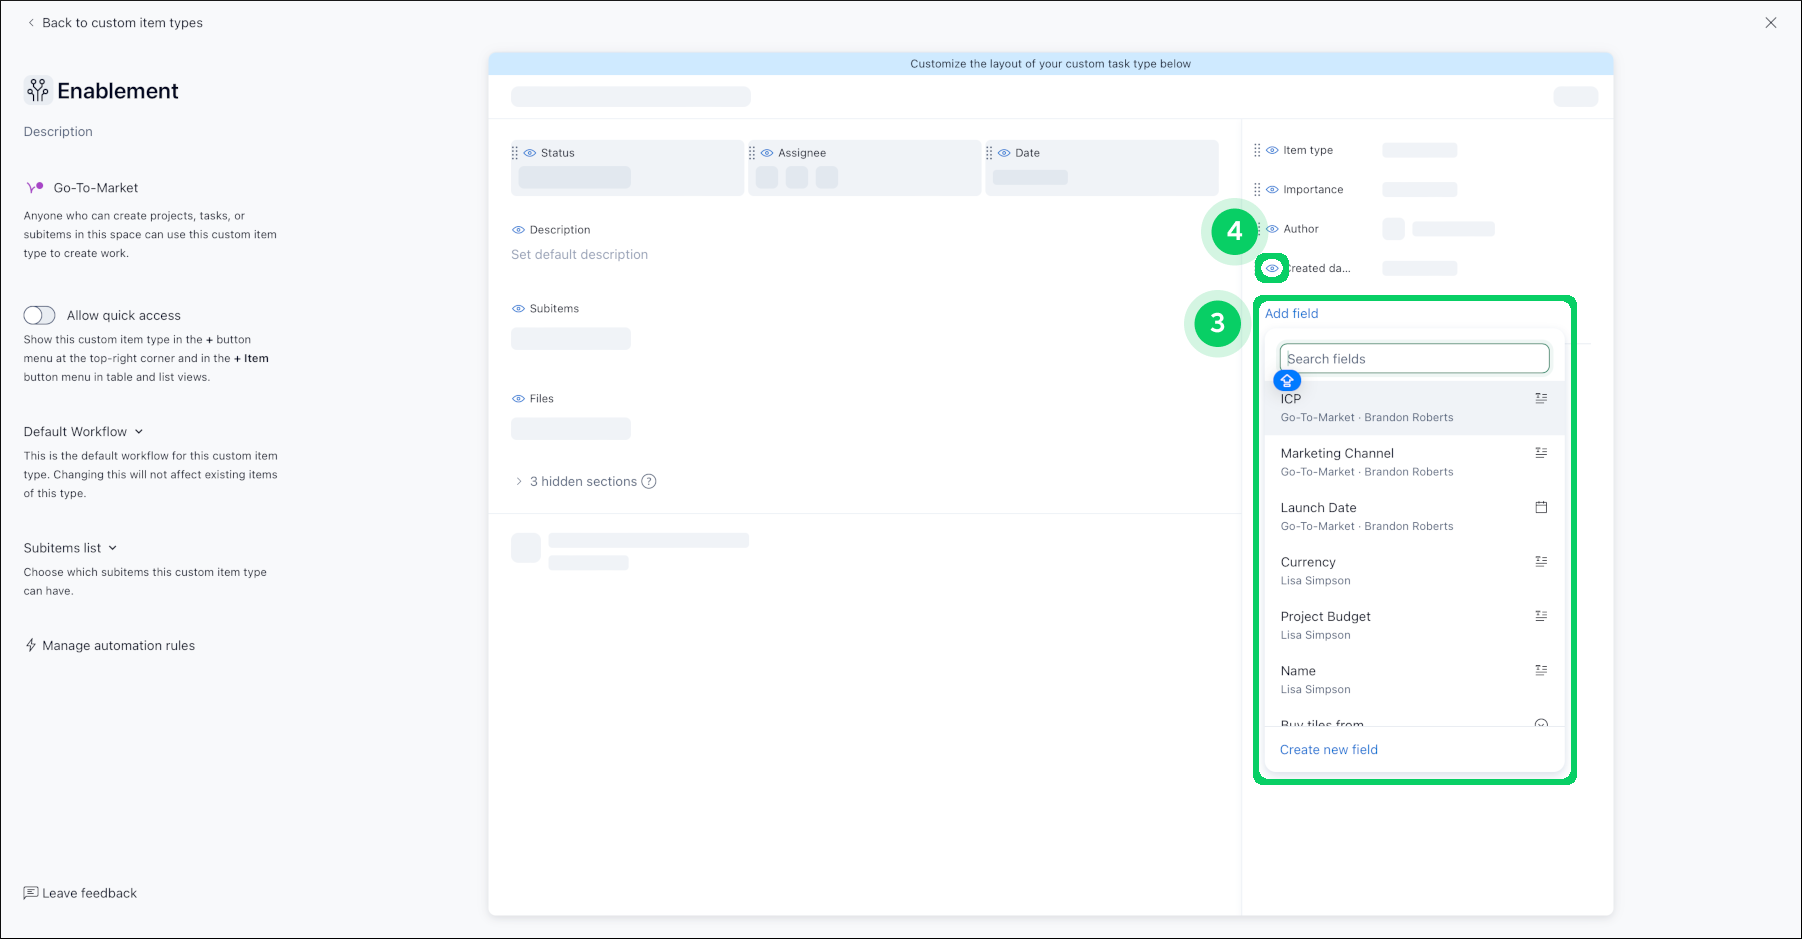Hide the Description section with eye icon
Viewport: 1802px width, 939px height.
tap(518, 230)
